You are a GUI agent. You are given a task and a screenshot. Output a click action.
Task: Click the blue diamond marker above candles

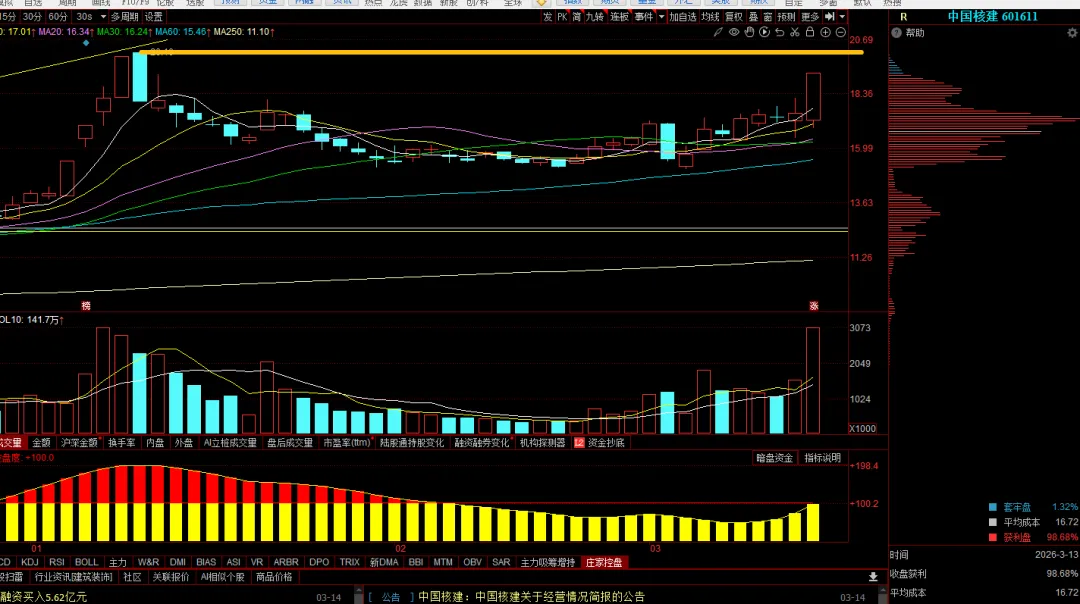point(86,43)
